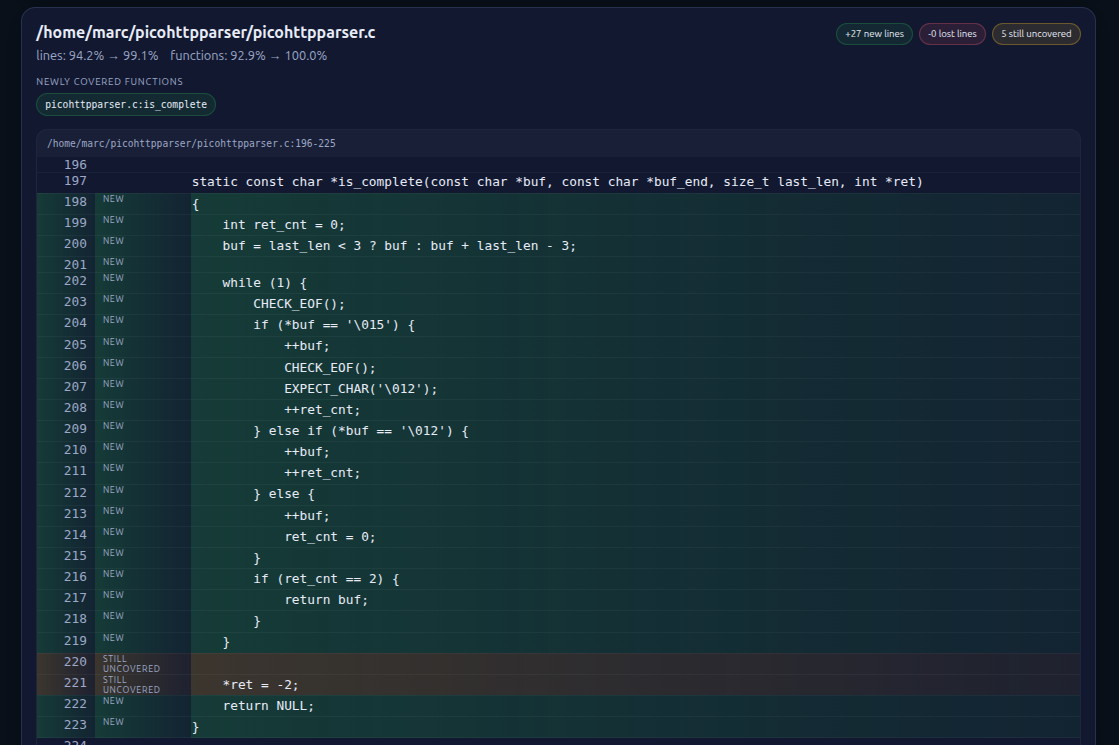This screenshot has width=1119, height=745.
Task: Click the 'int ret_cnt = 0;' code line
Action: pyautogui.click(x=283, y=225)
